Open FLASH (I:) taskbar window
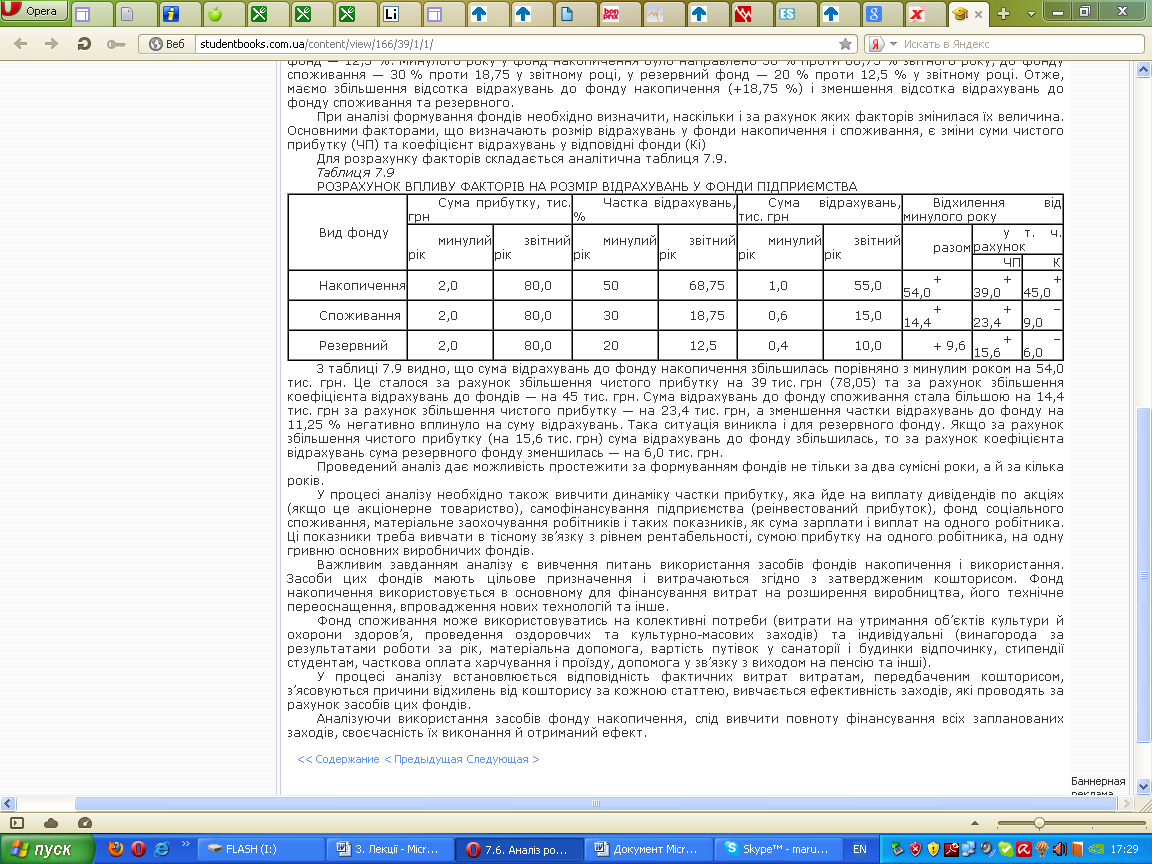 pyautogui.click(x=262, y=849)
